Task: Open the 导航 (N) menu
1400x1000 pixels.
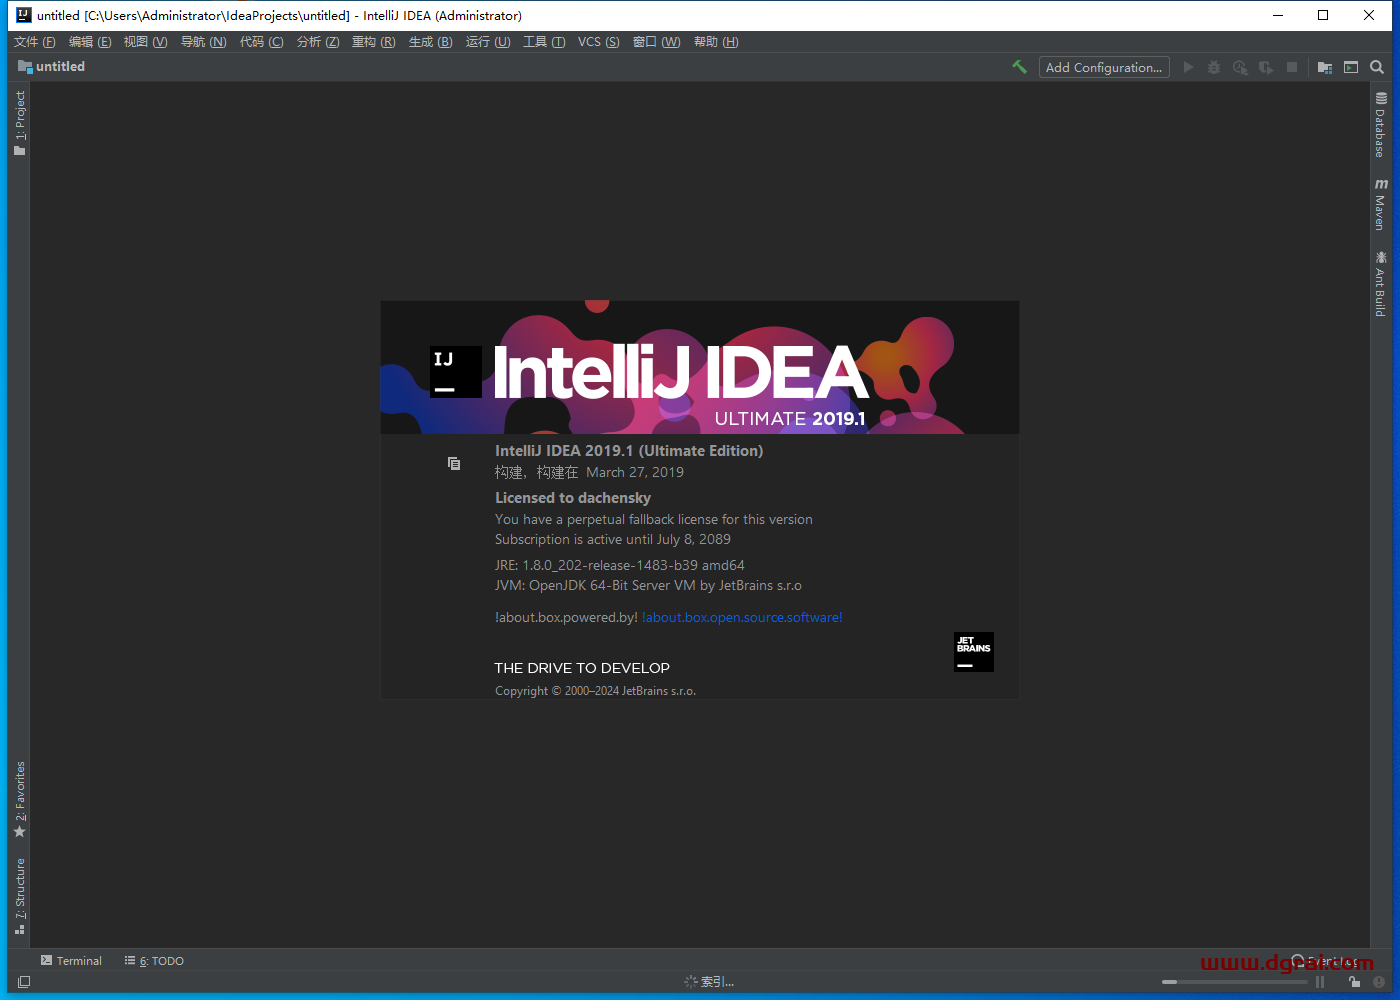Action: click(203, 41)
